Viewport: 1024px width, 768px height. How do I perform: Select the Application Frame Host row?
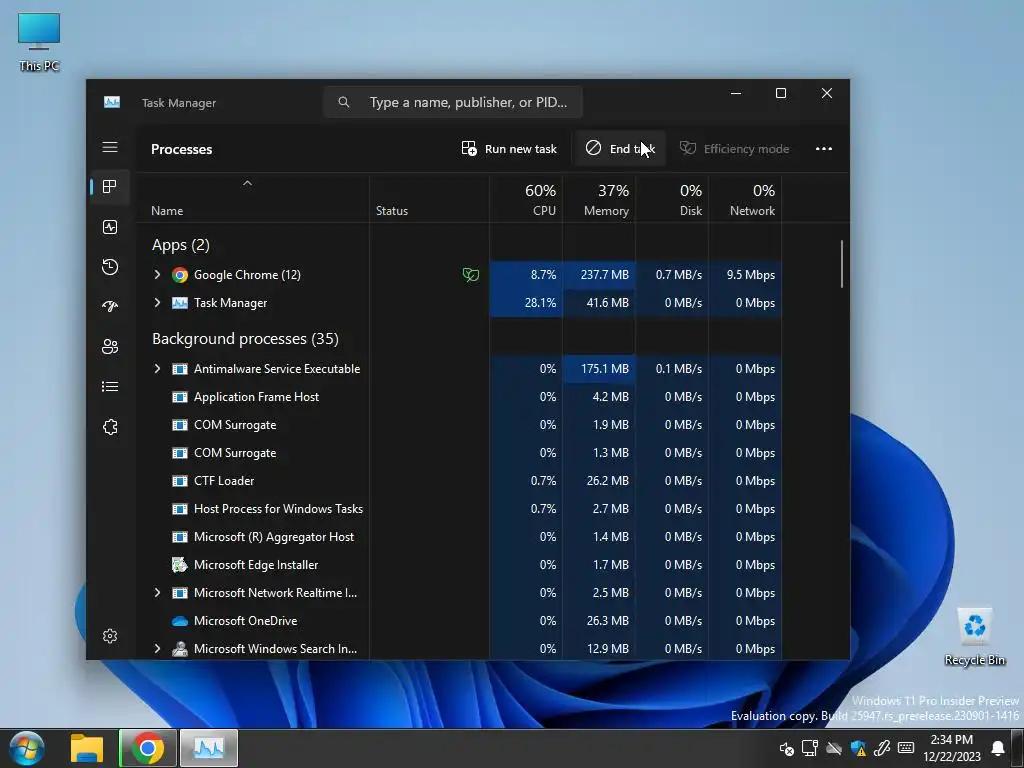click(x=458, y=397)
